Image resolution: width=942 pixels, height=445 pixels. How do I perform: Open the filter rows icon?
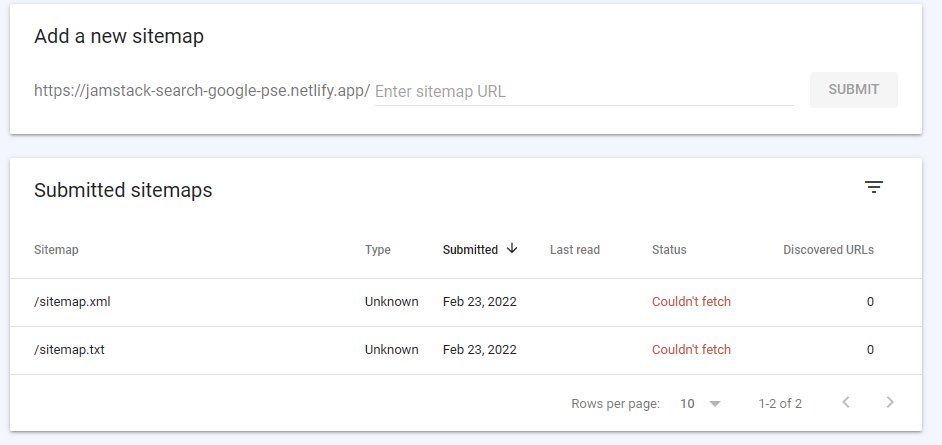874,187
